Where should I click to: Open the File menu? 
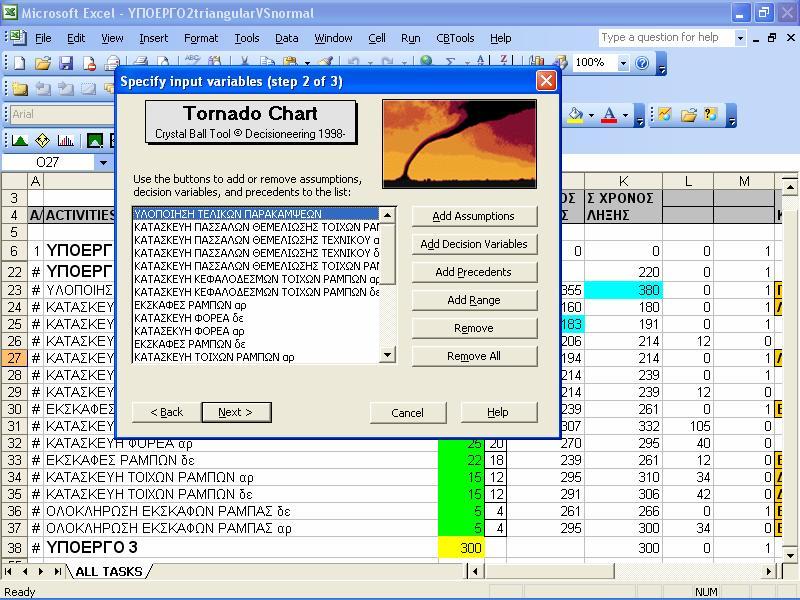(43, 38)
